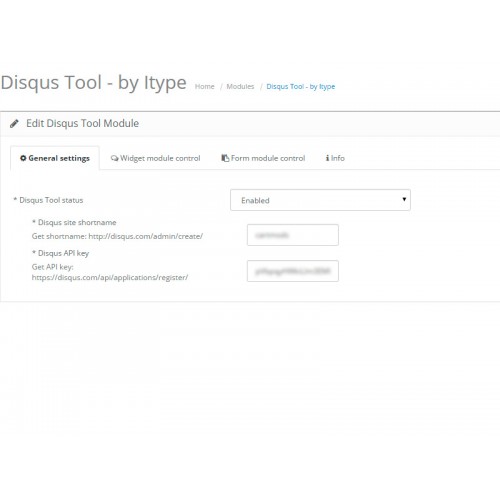The height and width of the screenshot is (500, 500).
Task: Click the Disqus API key input field
Action: click(293, 271)
